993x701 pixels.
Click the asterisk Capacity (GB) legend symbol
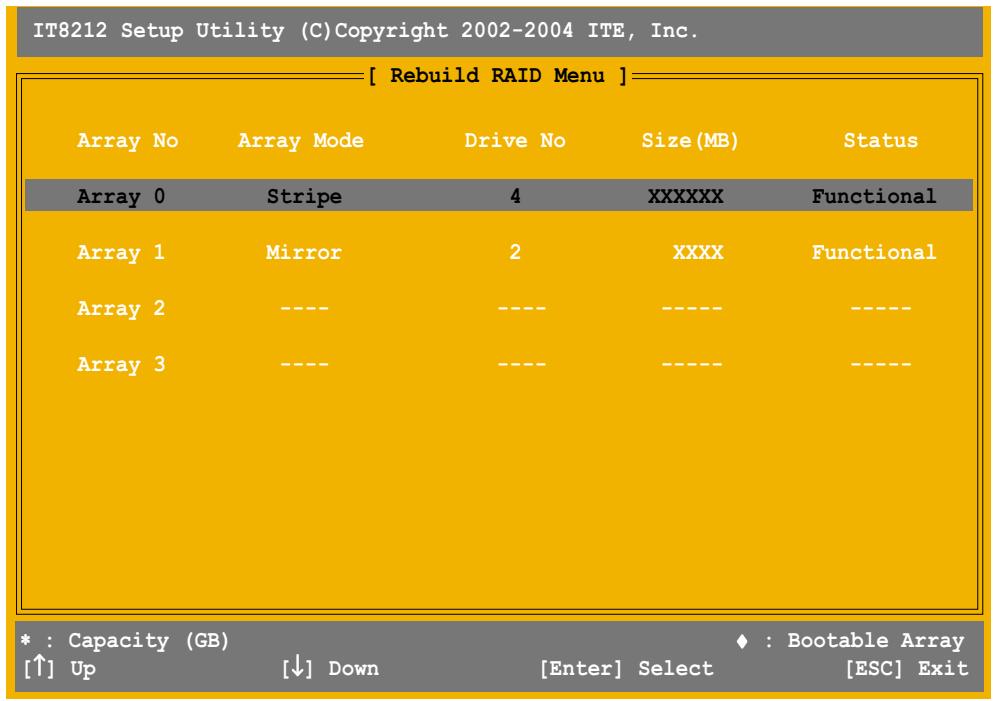pyautogui.click(x=25, y=640)
